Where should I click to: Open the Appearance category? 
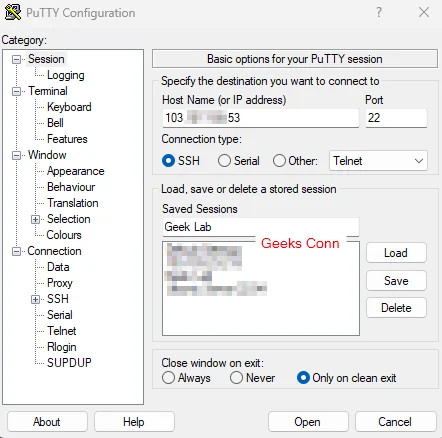coord(76,171)
